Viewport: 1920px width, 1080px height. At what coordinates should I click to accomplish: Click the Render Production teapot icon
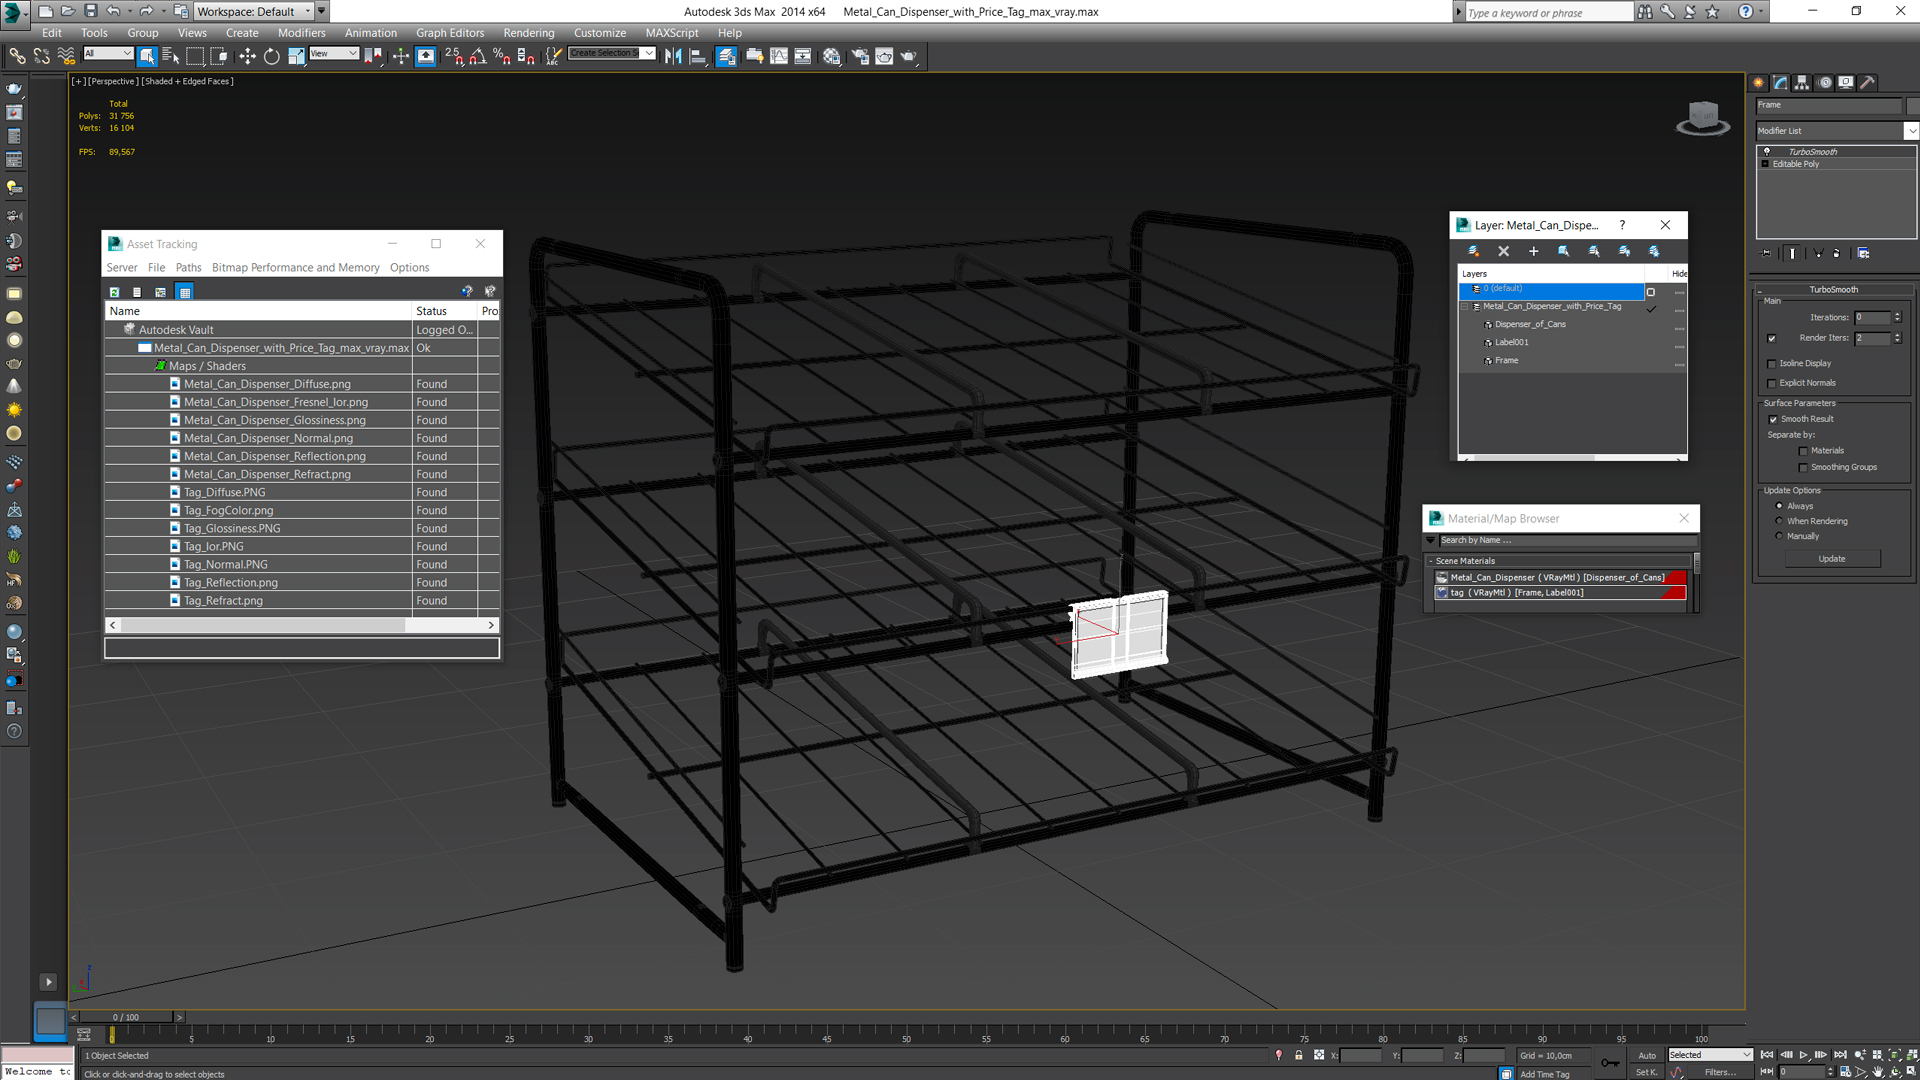pyautogui.click(x=909, y=56)
